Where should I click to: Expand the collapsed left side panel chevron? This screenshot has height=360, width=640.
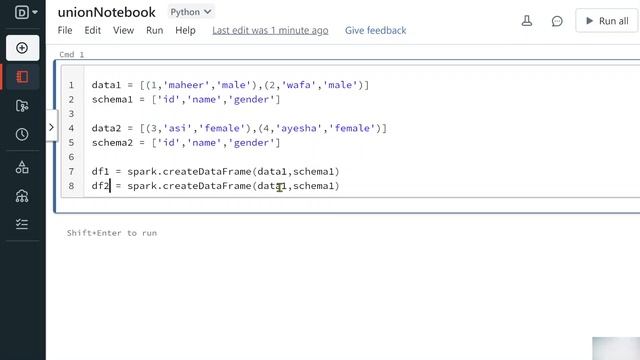(51, 127)
